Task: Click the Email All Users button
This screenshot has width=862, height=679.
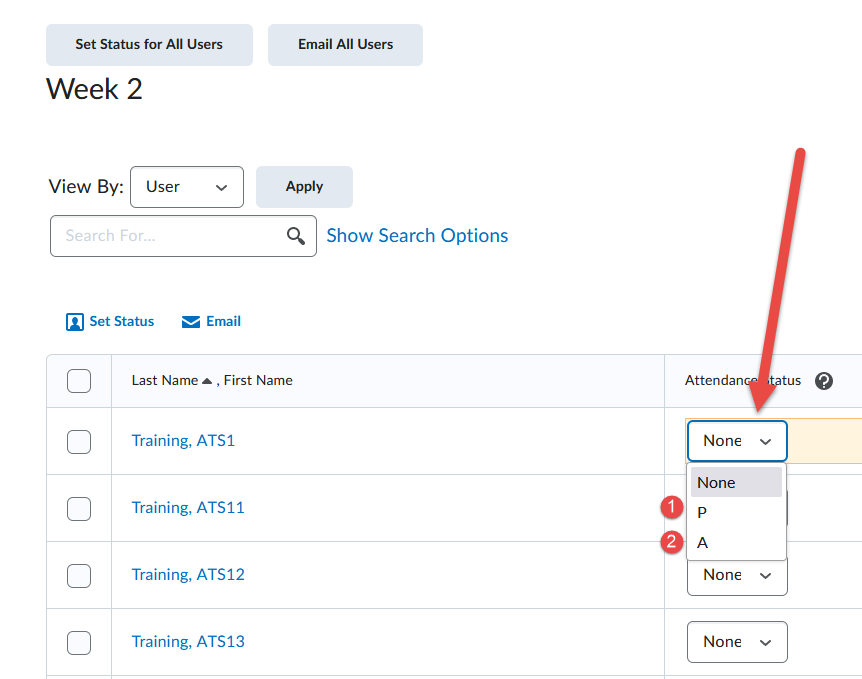Action: coord(345,45)
